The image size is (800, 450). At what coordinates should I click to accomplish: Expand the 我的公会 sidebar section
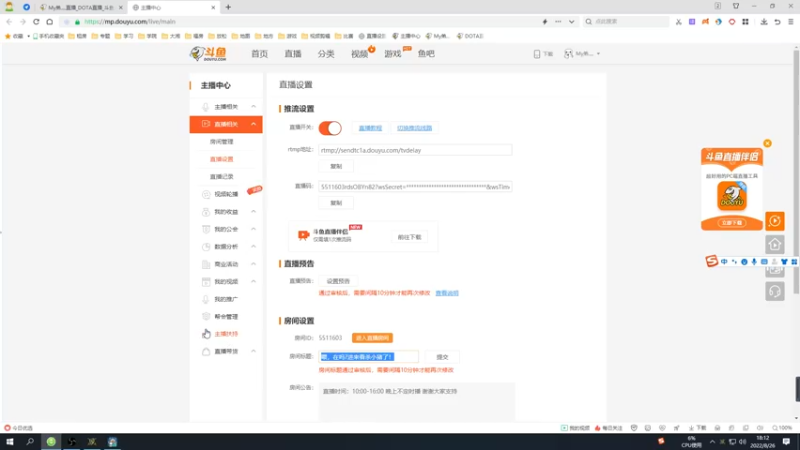tap(254, 229)
